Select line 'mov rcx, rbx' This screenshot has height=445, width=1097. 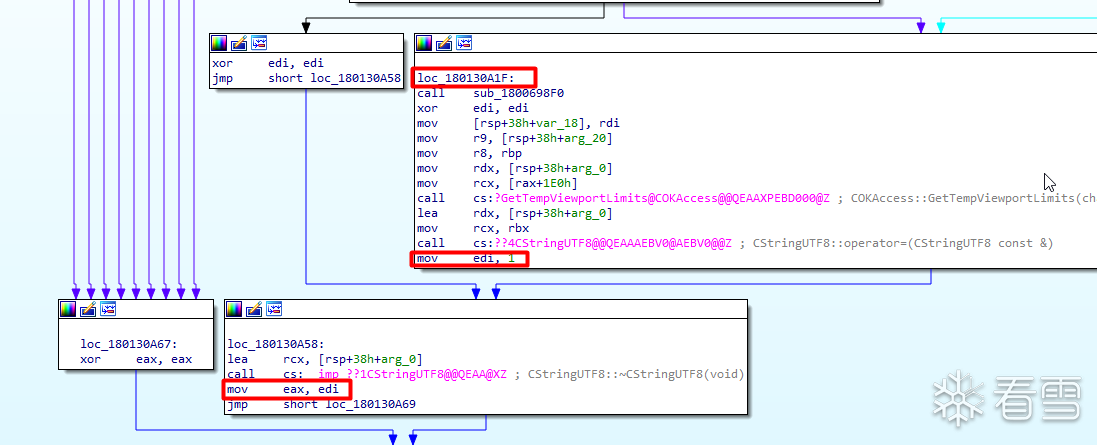tap(473, 229)
